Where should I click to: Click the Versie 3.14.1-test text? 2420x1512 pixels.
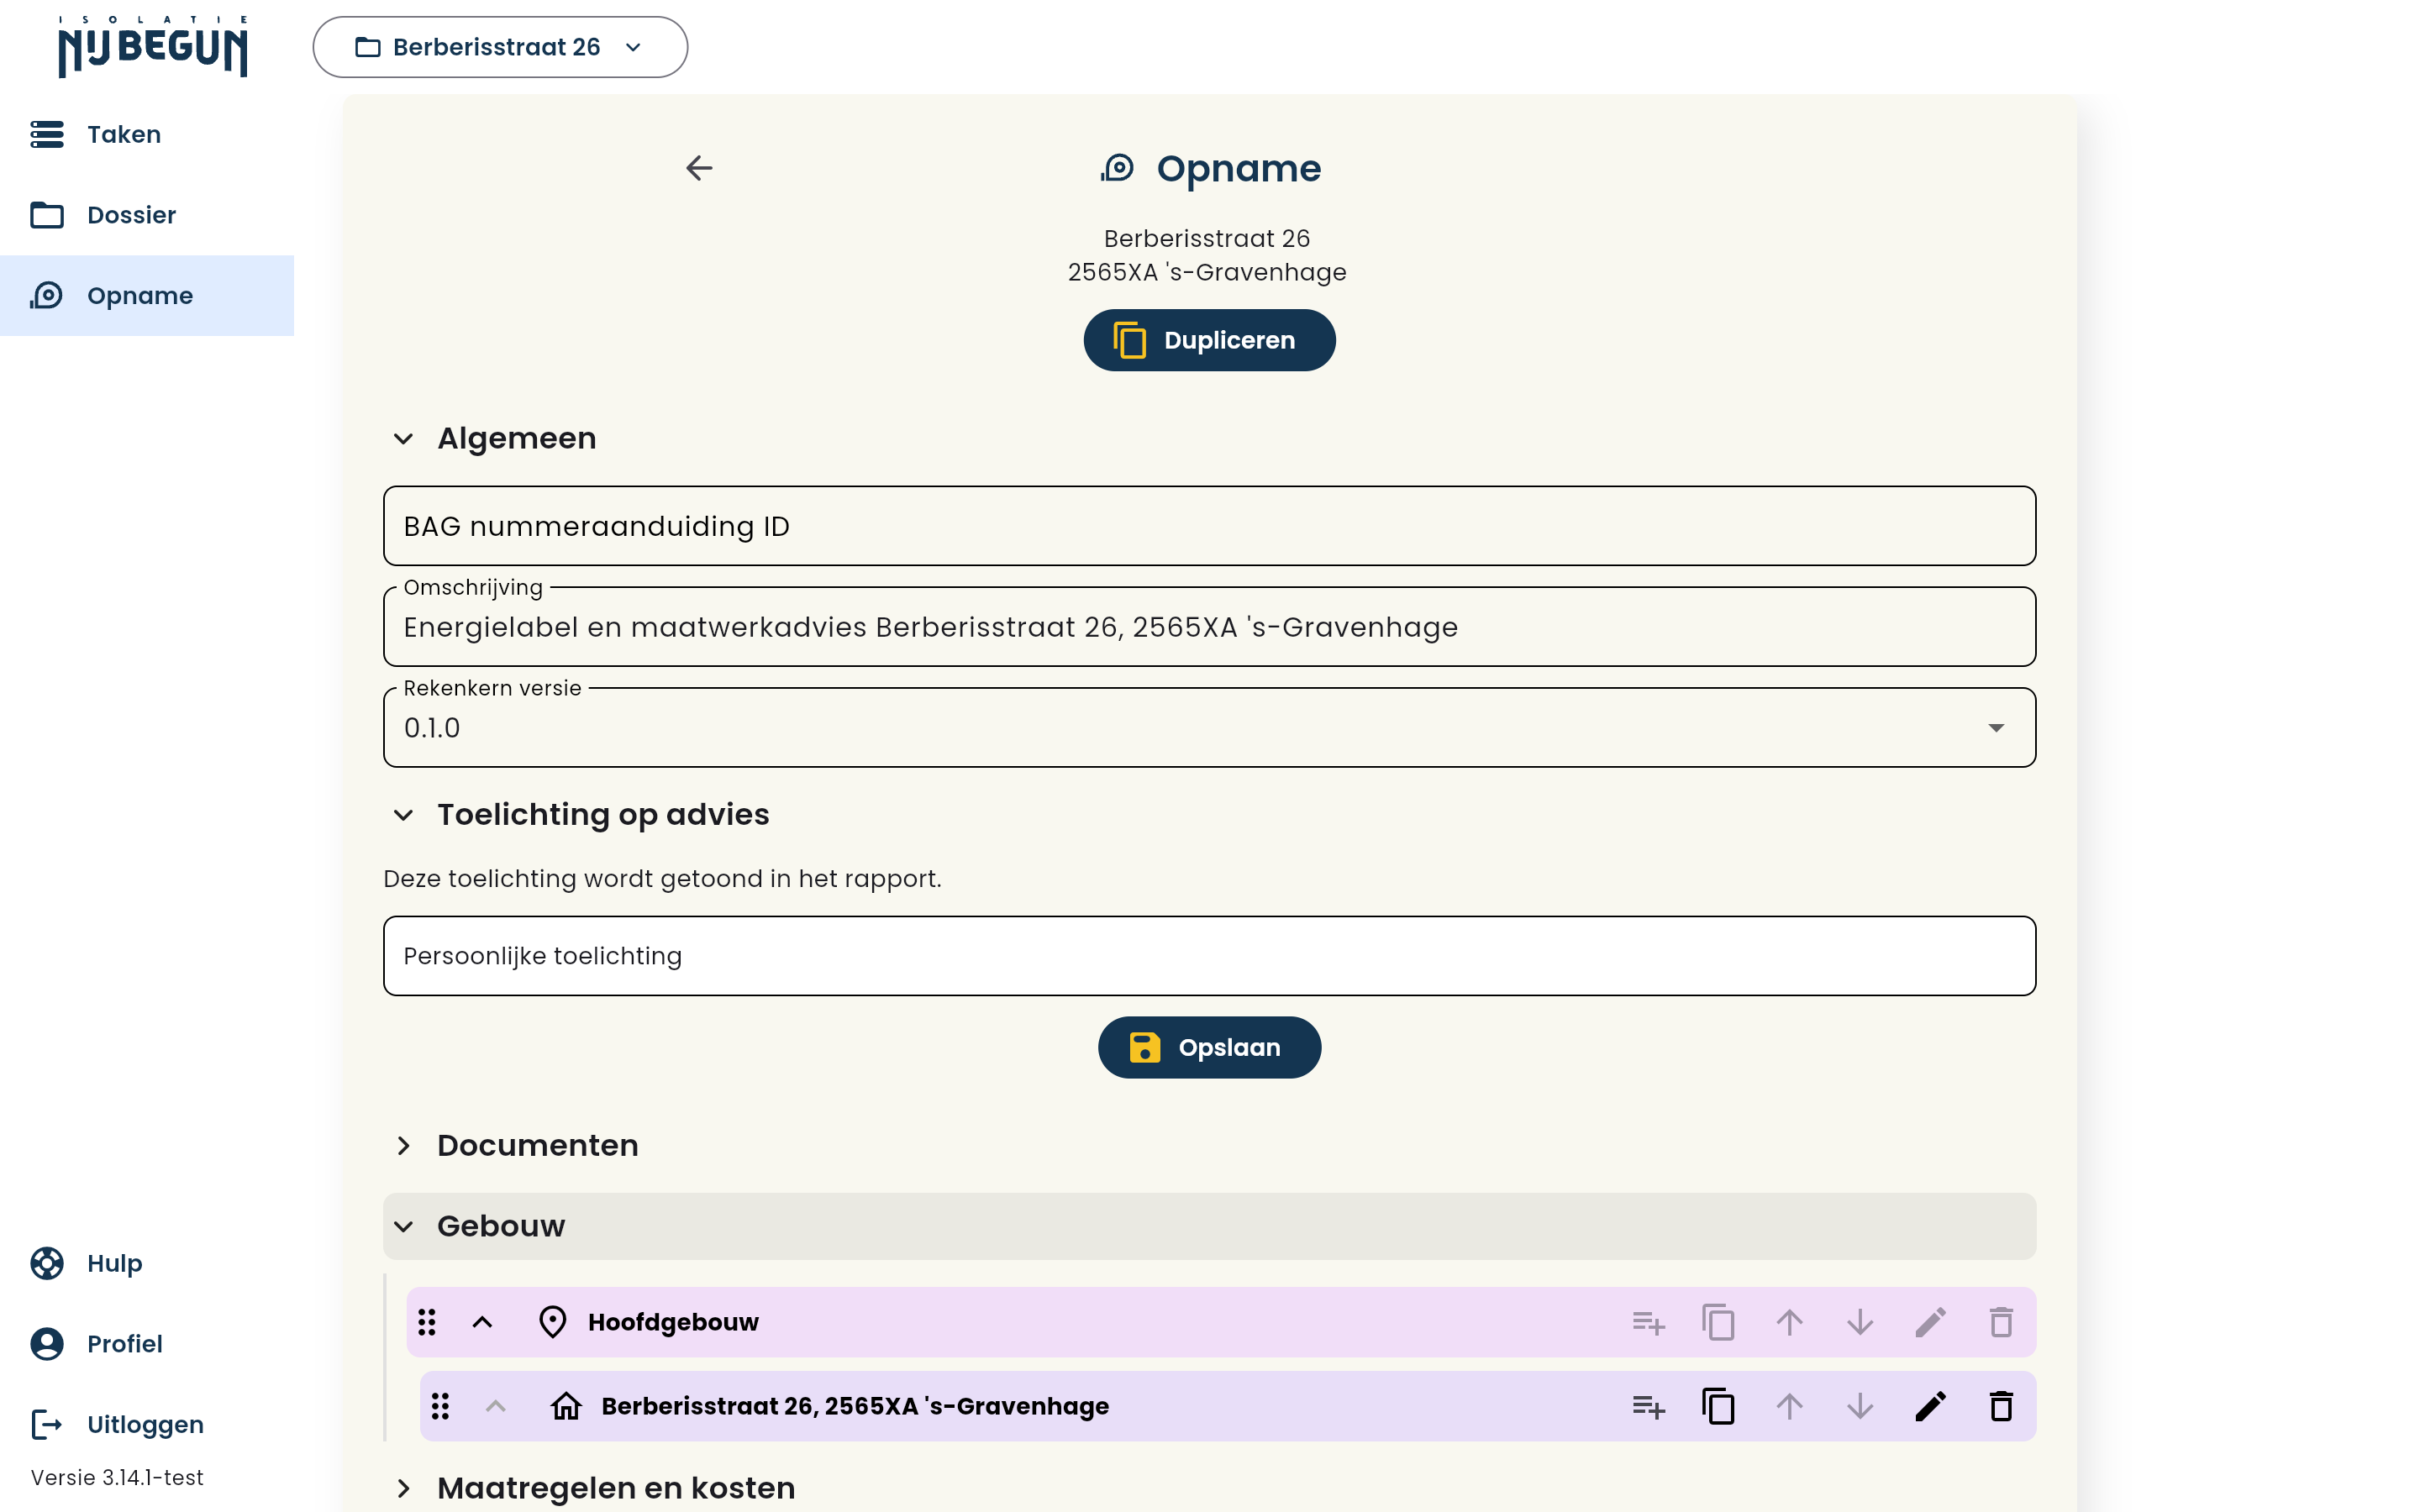117,1477
